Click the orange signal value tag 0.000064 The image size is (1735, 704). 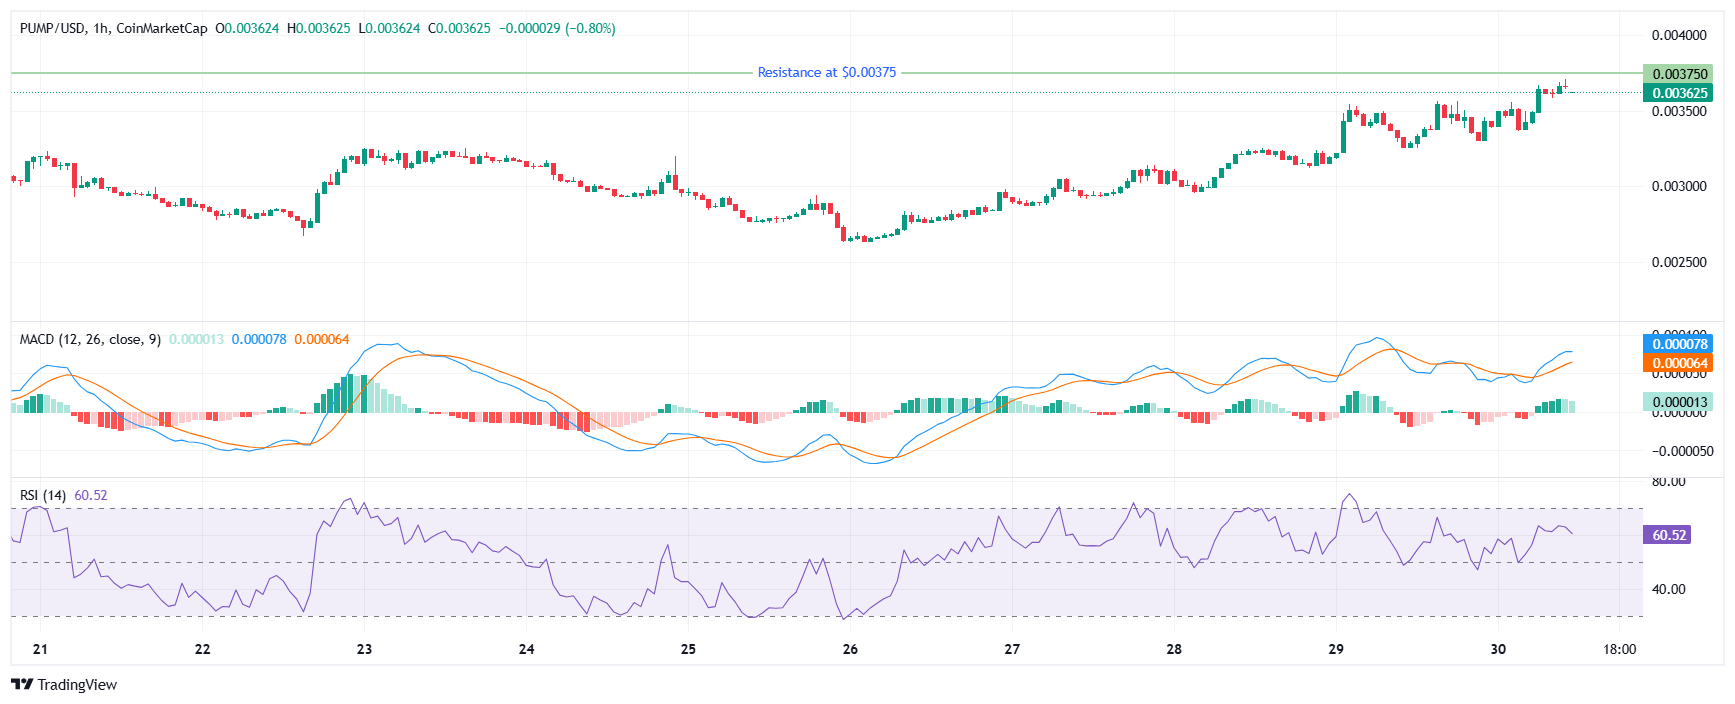[1678, 363]
